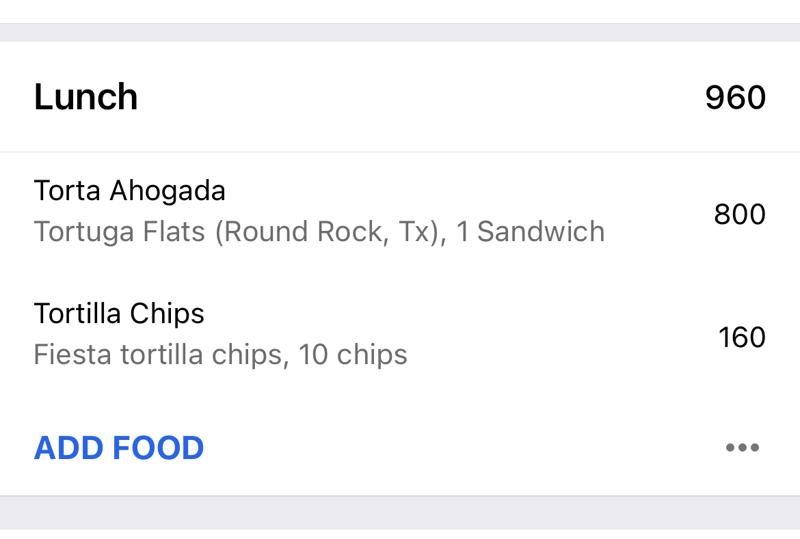This screenshot has width=800, height=539.
Task: Select the Lunch meal header
Action: [x=86, y=97]
